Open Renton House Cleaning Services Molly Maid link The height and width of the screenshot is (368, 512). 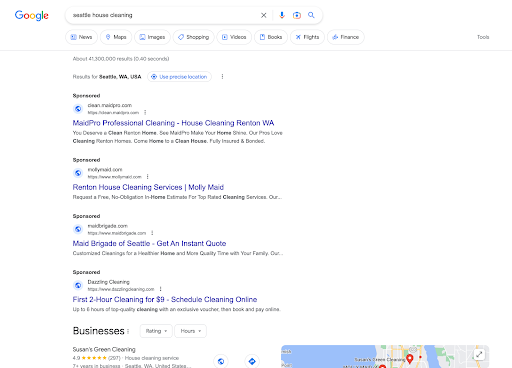148,187
